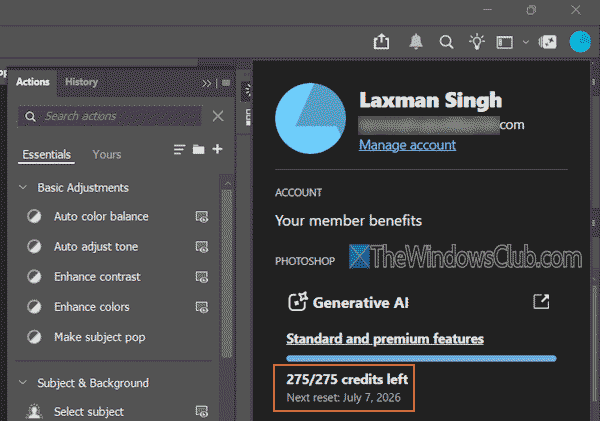Collapse the Basic Adjustments group
The width and height of the screenshot is (600, 421).
(23, 188)
